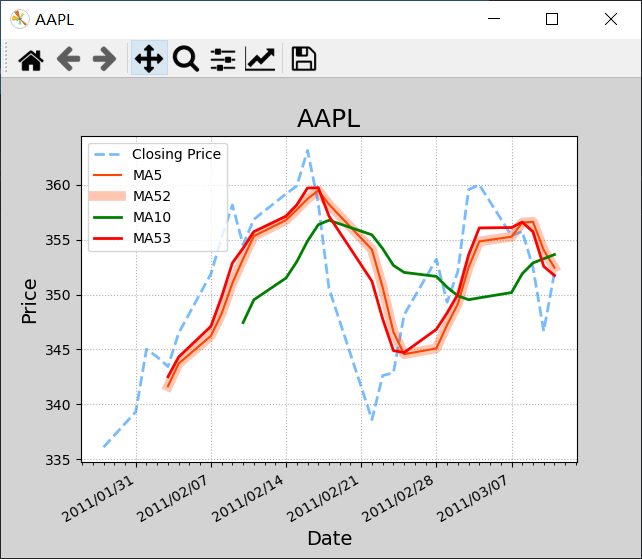Click the 2011/03/07 date tick label

click(x=473, y=499)
